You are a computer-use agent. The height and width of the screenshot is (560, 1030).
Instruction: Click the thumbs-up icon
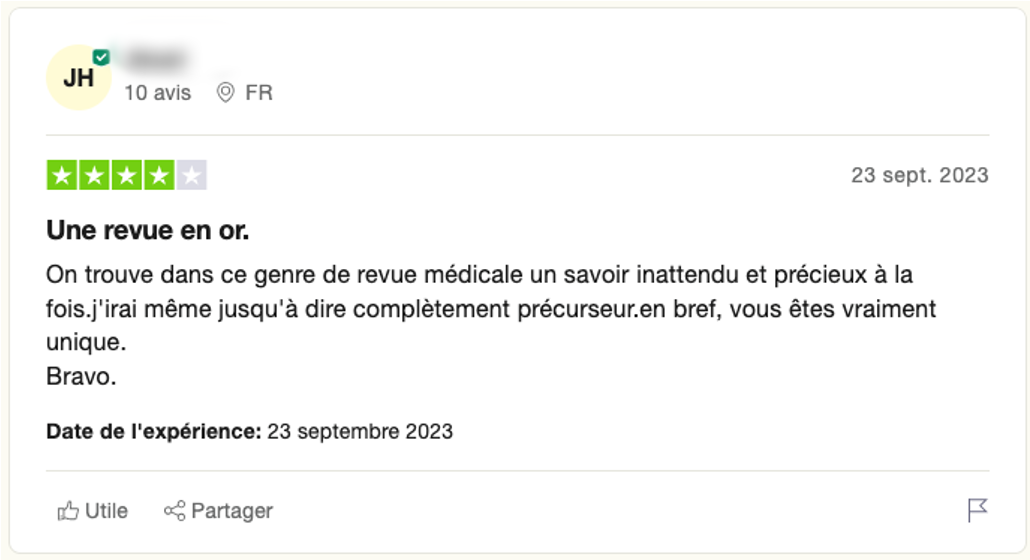68,511
